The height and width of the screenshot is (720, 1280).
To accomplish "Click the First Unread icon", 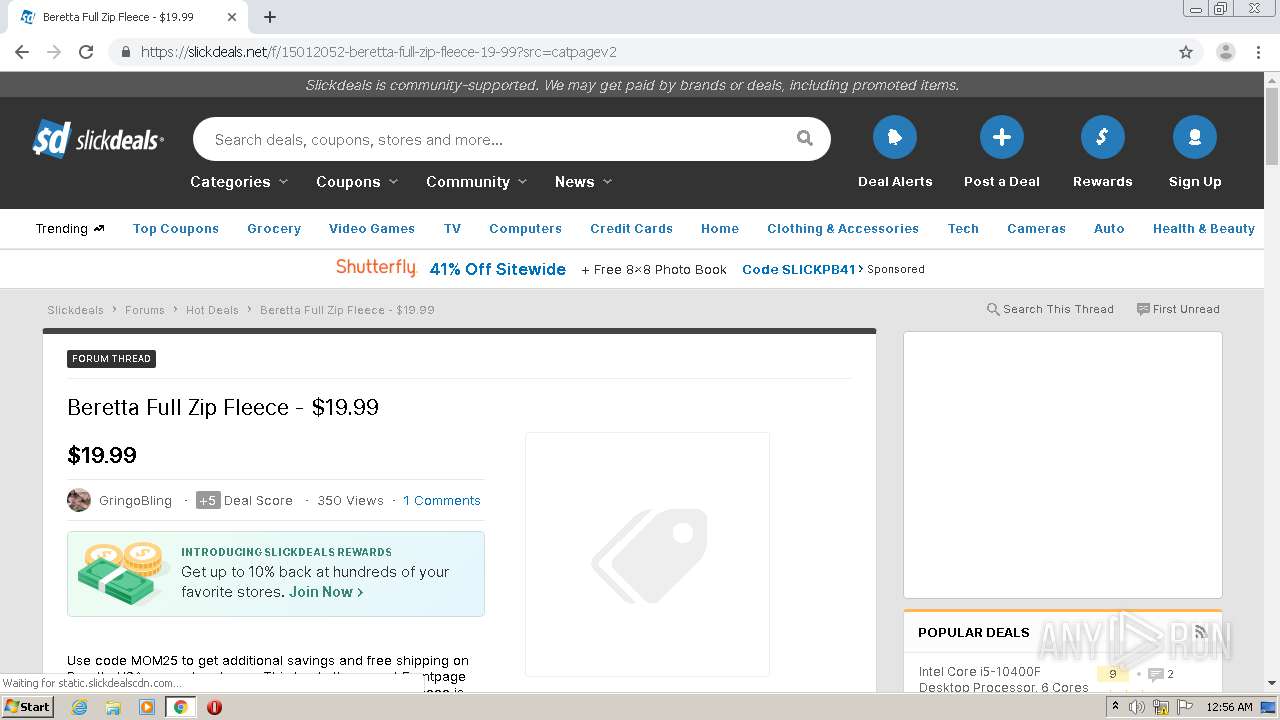I will pyautogui.click(x=1143, y=309).
